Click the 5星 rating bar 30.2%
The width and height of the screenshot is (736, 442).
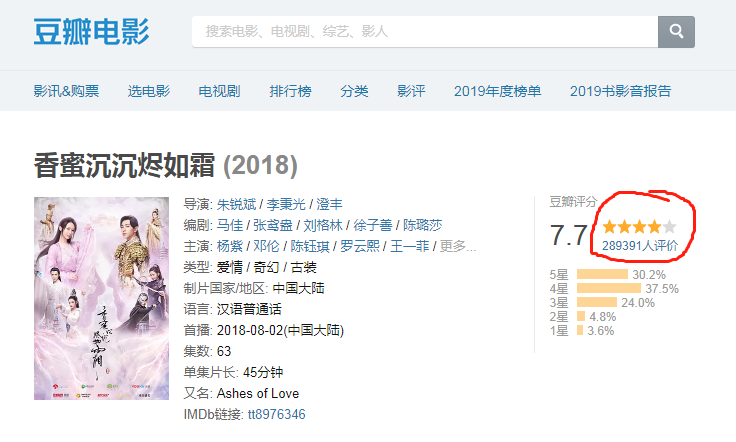(602, 274)
